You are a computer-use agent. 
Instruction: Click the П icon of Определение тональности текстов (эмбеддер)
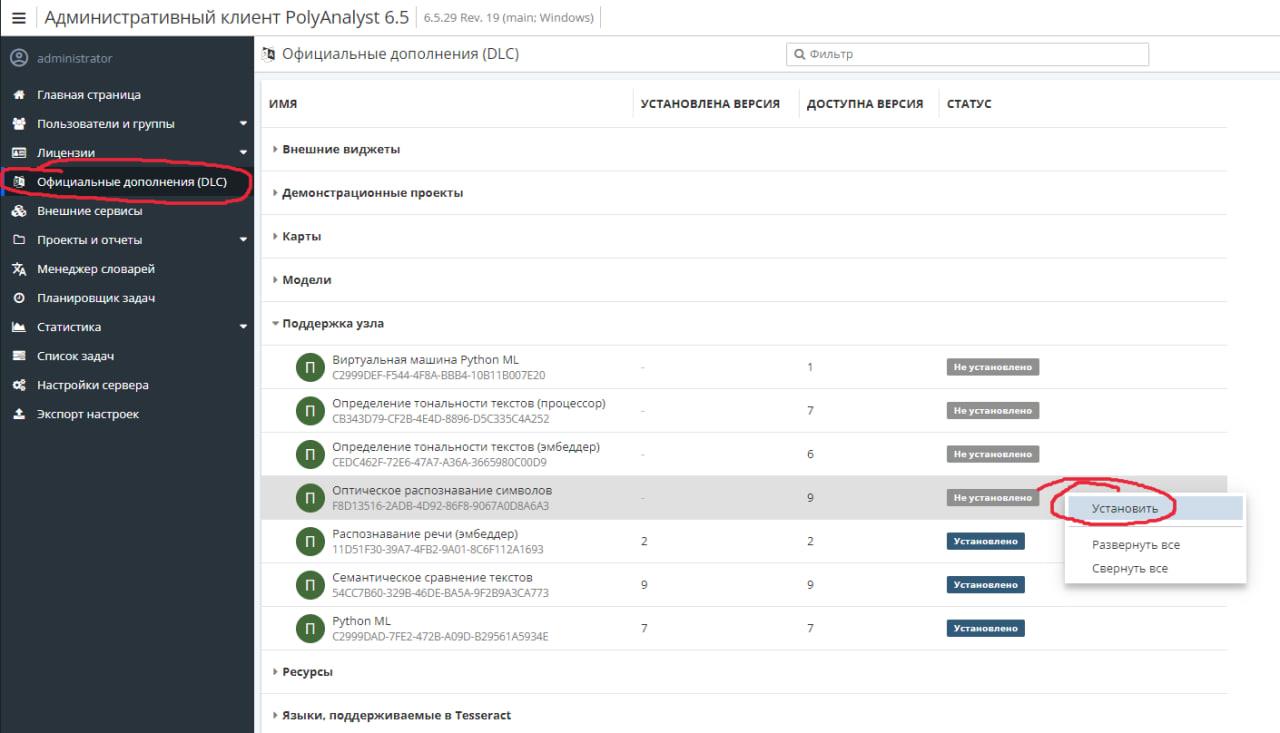[311, 454]
